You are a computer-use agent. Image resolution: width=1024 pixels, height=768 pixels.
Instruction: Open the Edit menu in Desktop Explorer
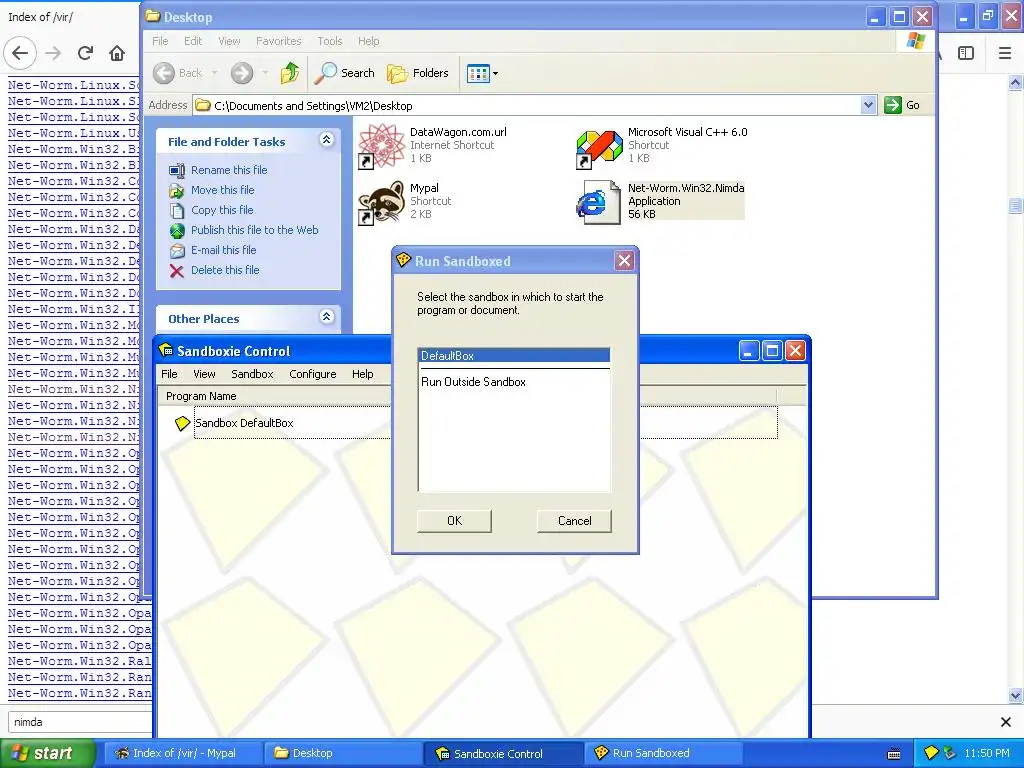click(193, 41)
